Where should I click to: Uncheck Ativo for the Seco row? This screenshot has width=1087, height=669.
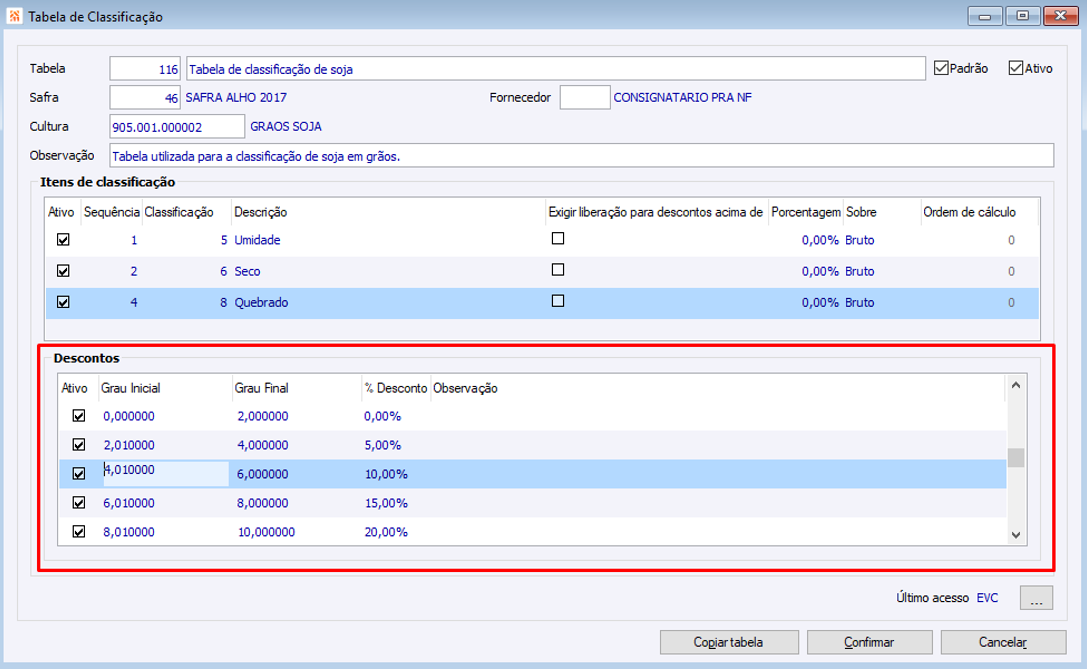(x=63, y=271)
